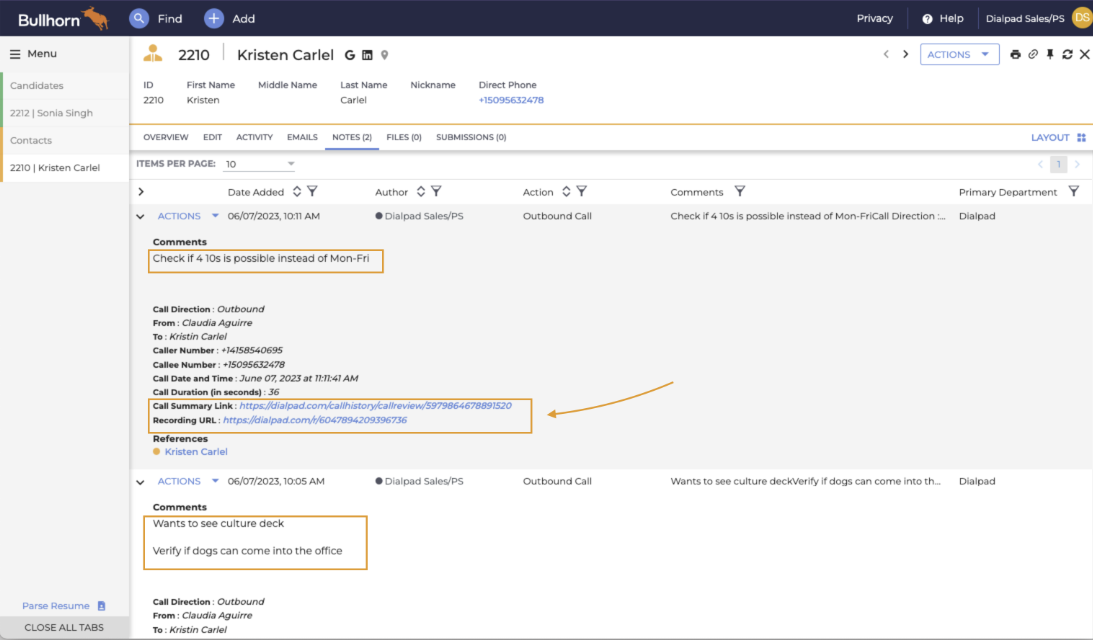Open the Recording URL link

pyautogui.click(x=314, y=420)
